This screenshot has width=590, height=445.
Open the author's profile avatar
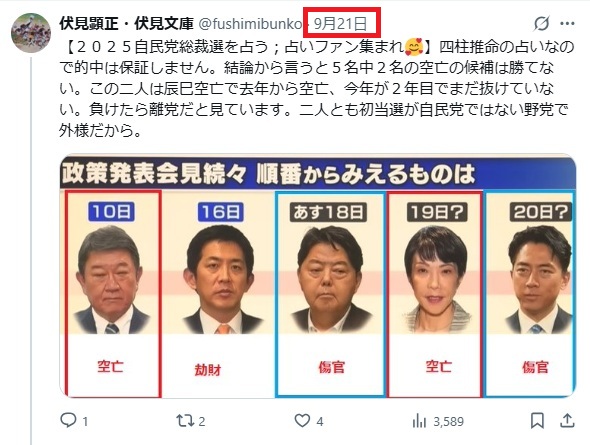point(31,33)
